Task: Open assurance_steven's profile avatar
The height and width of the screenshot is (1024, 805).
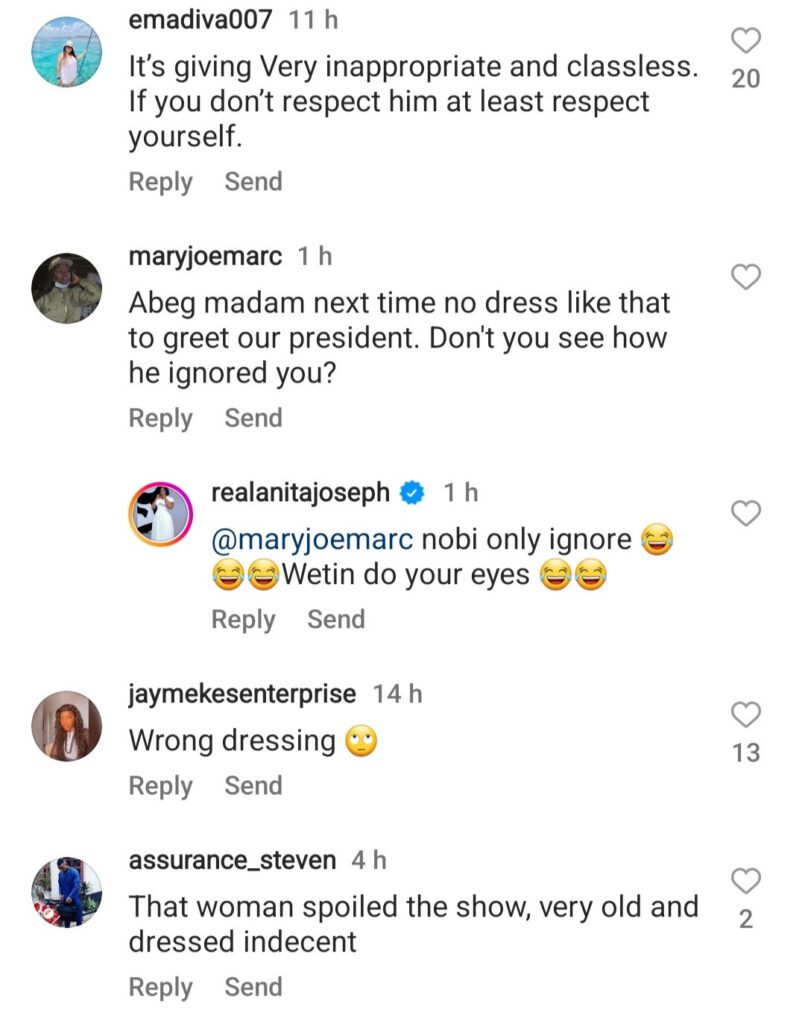Action: 67,892
